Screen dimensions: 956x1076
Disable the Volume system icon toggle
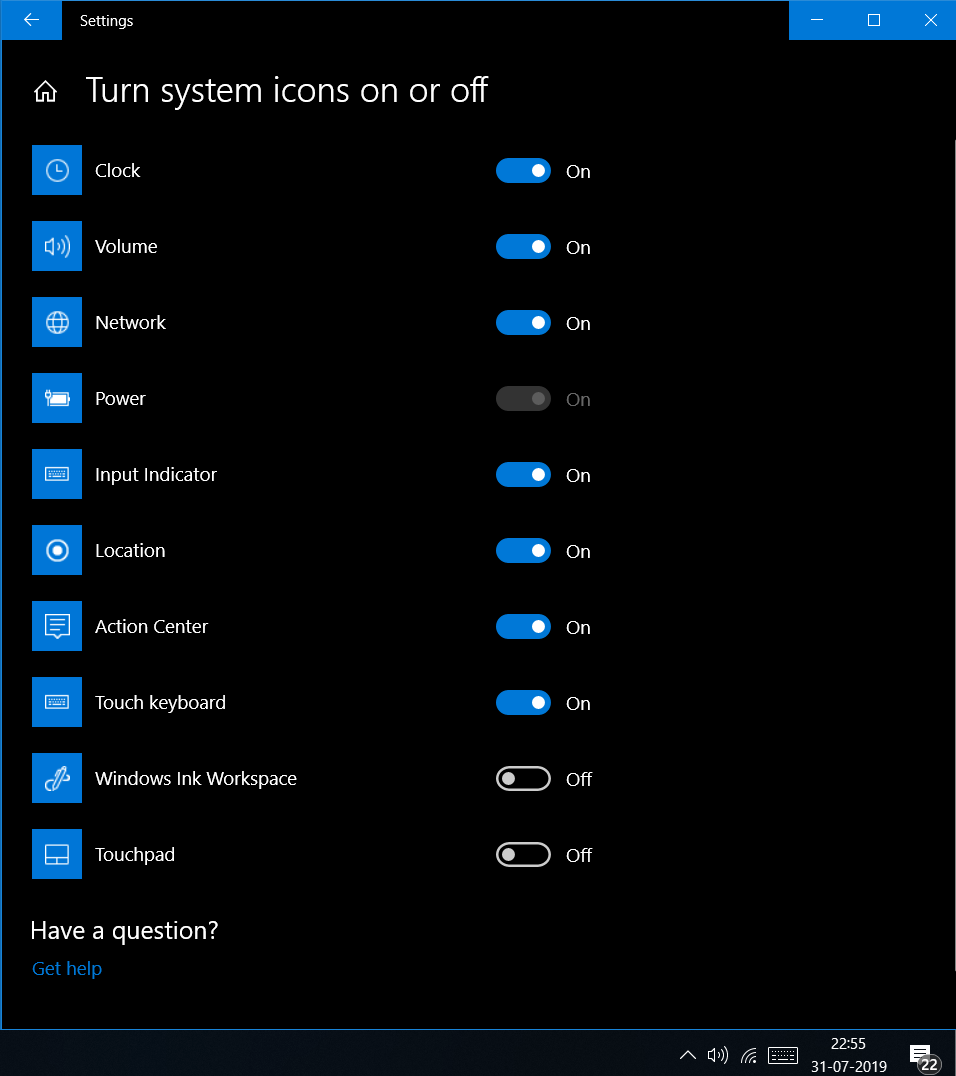(523, 247)
